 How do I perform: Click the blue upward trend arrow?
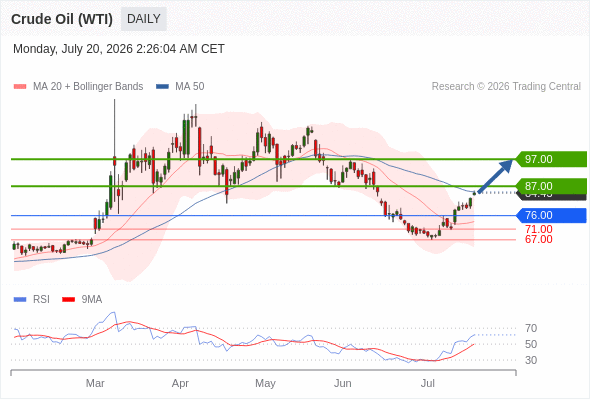495,176
